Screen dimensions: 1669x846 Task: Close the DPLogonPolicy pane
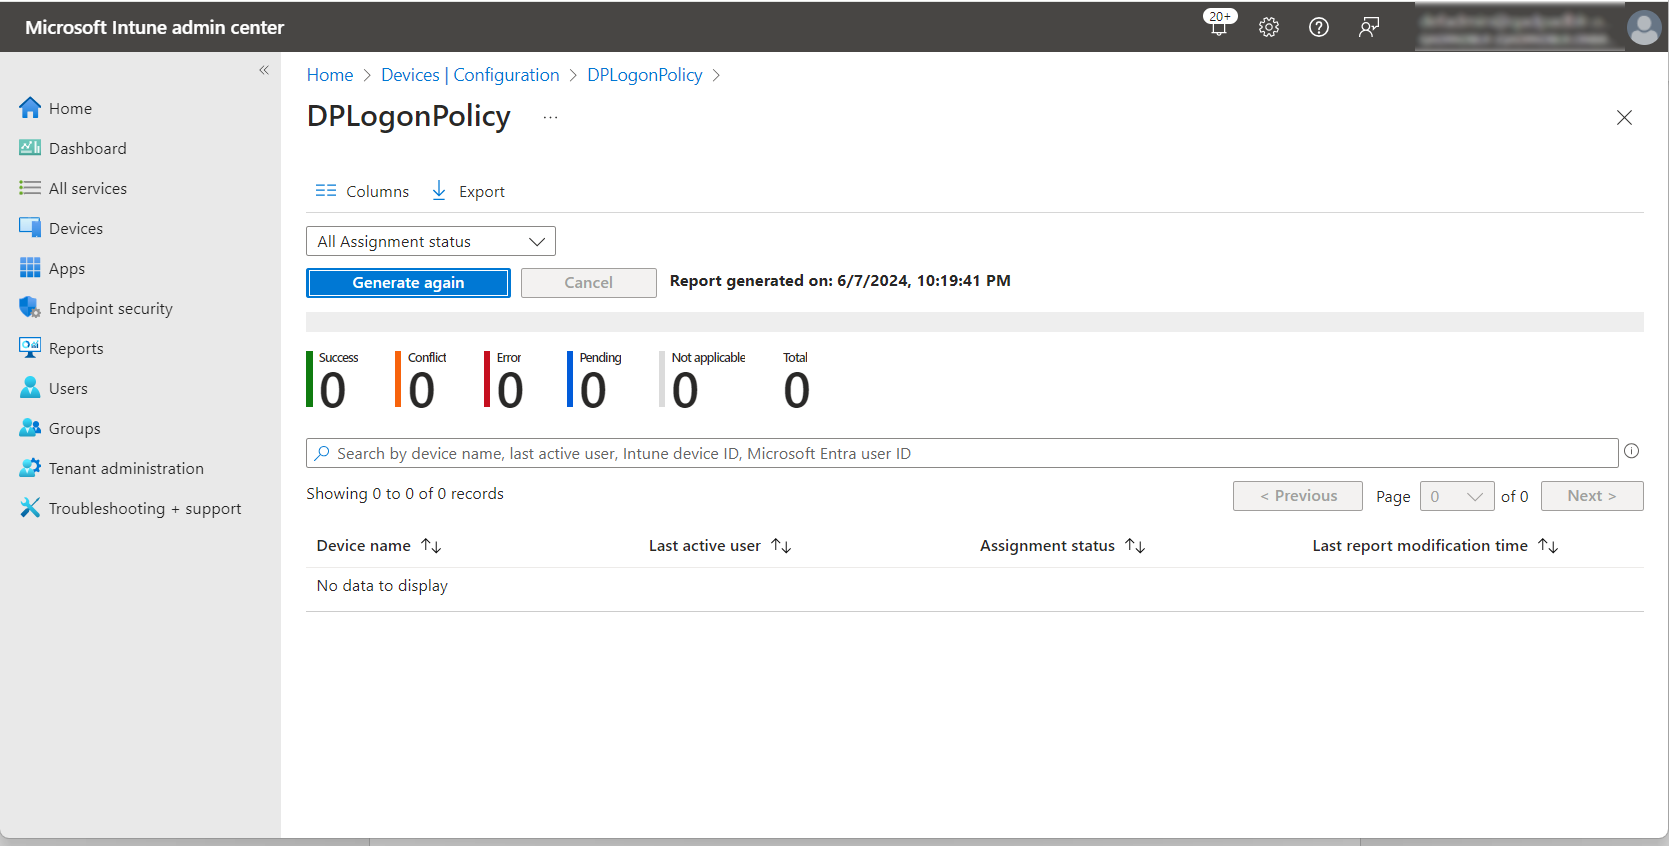pos(1624,118)
